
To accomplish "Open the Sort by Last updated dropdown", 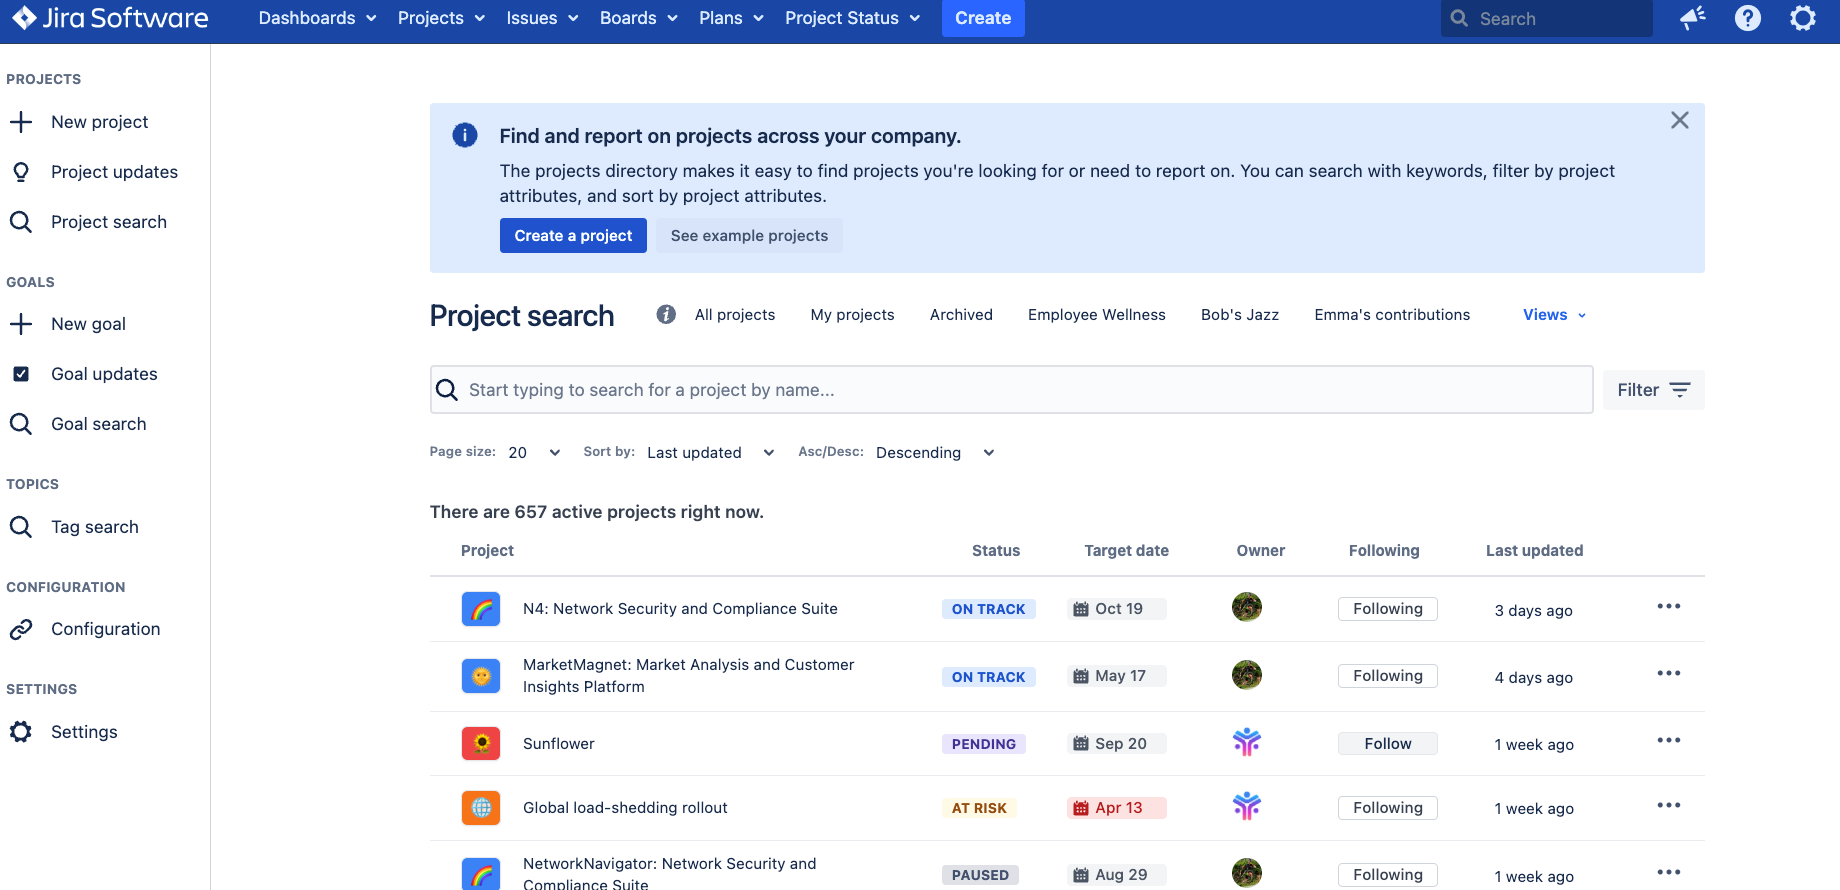I will (x=710, y=453).
